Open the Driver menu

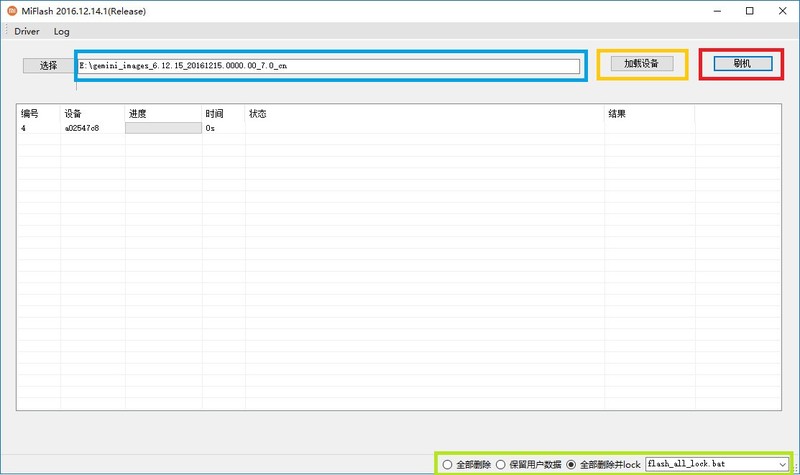pyautogui.click(x=27, y=31)
